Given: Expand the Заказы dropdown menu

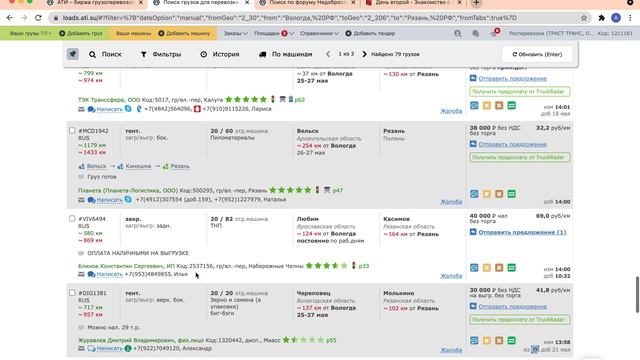Looking at the screenshot, I should click(x=236, y=33).
